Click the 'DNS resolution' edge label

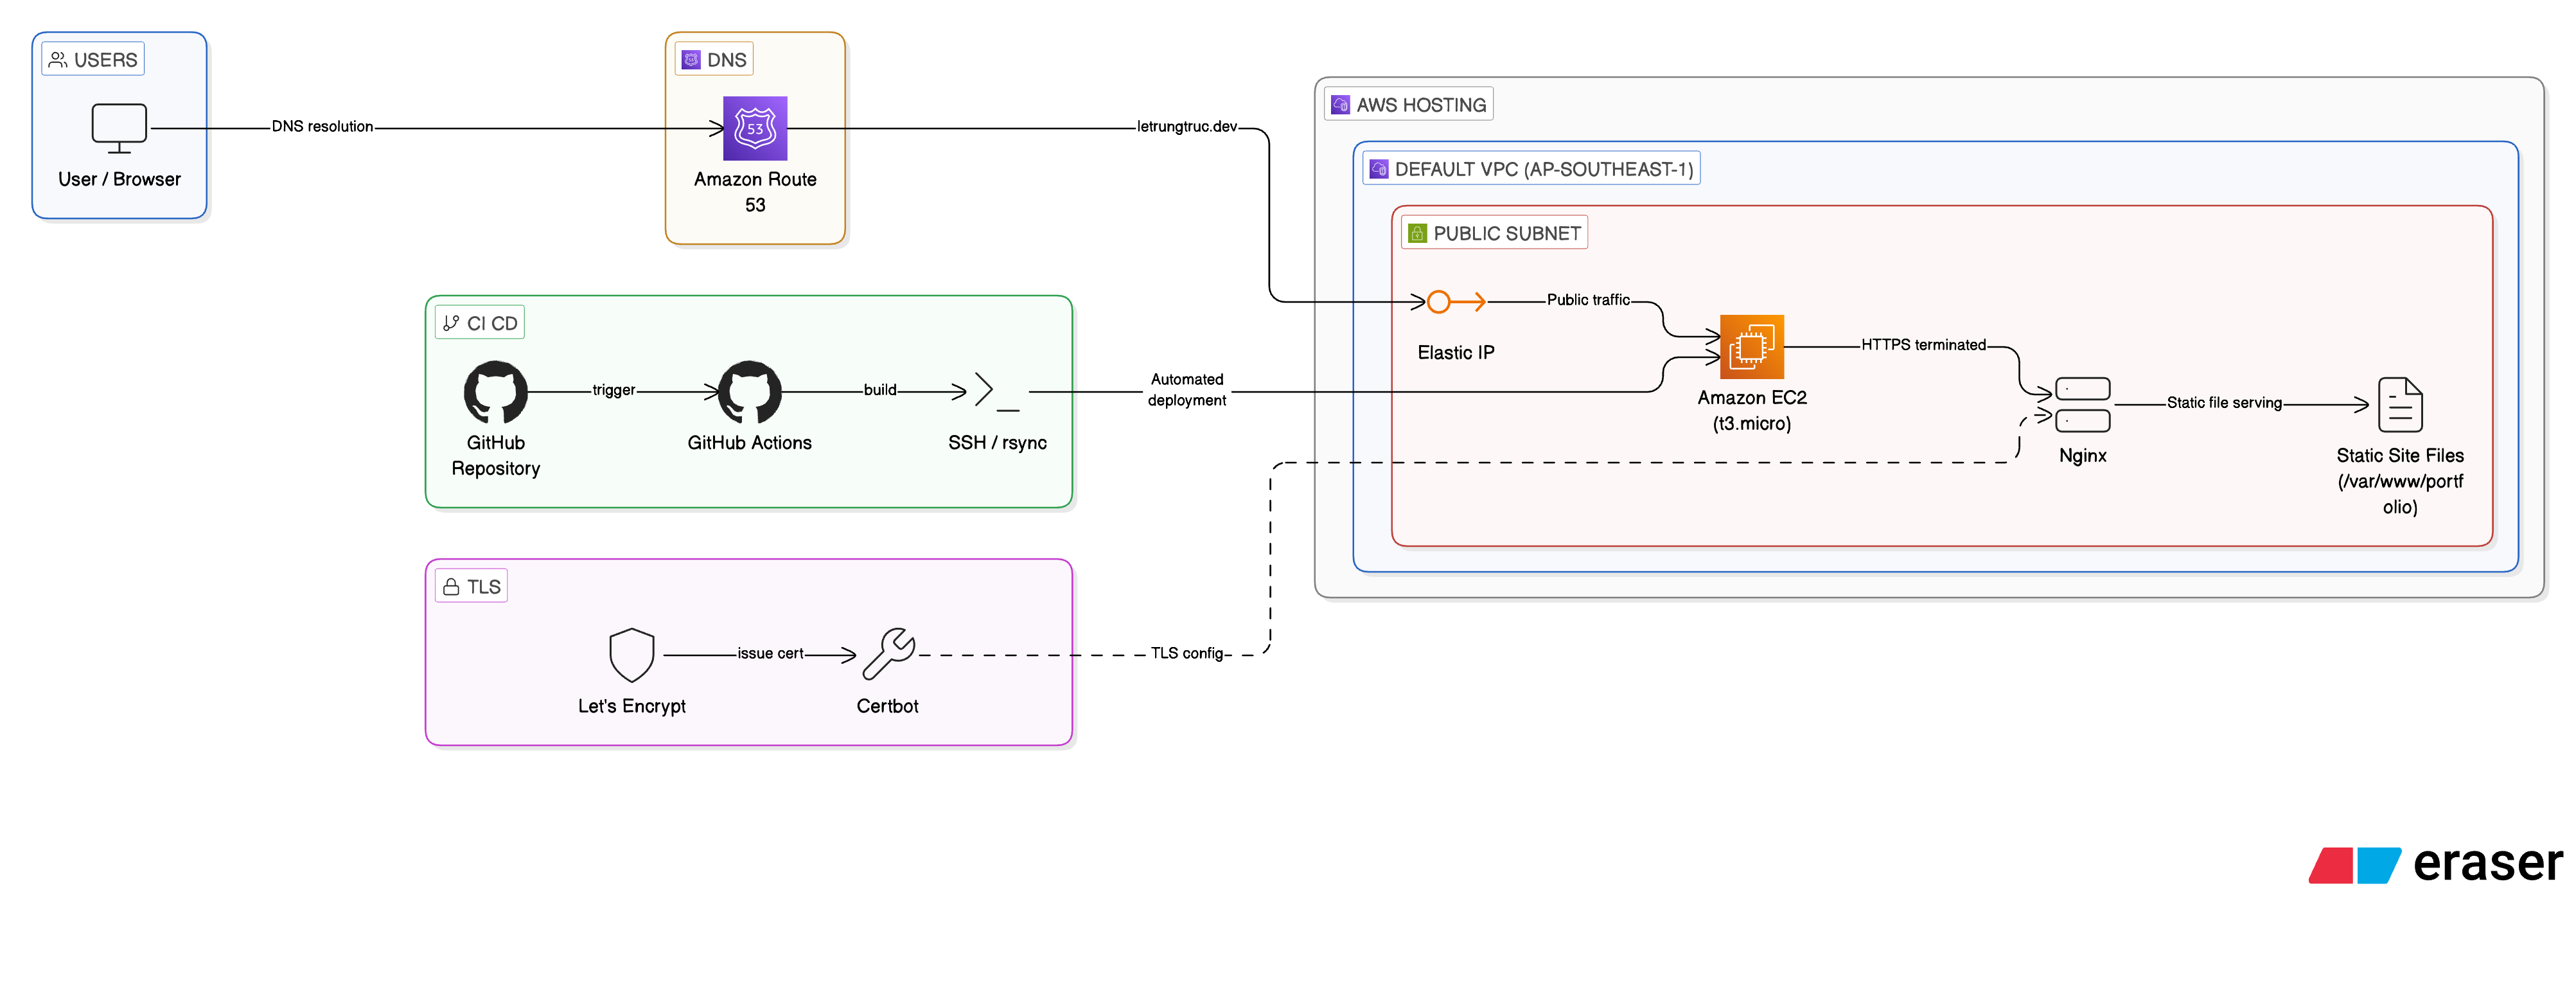[x=322, y=127]
